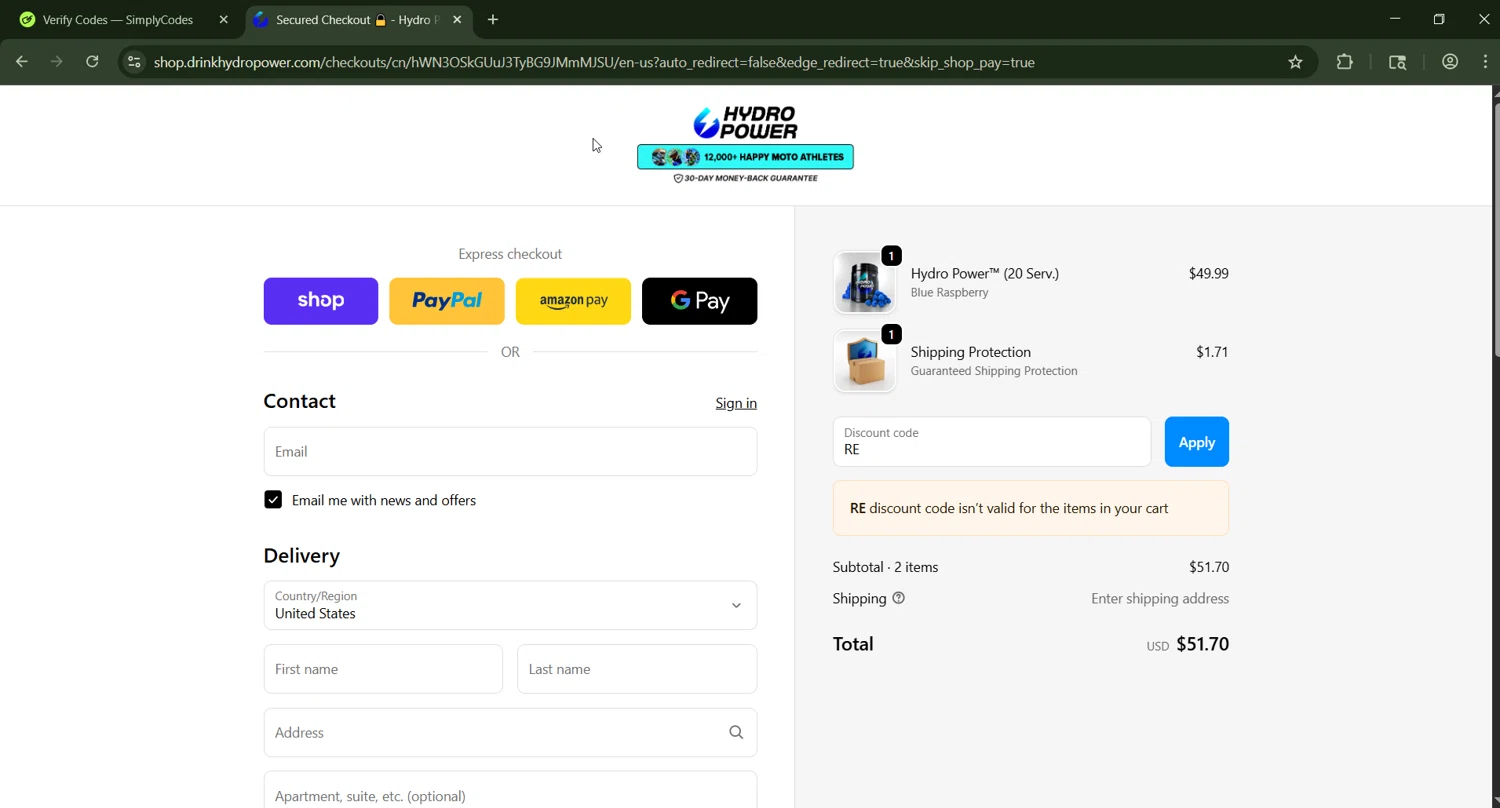Focus the Last name field
The height and width of the screenshot is (808, 1500).
[x=637, y=669]
